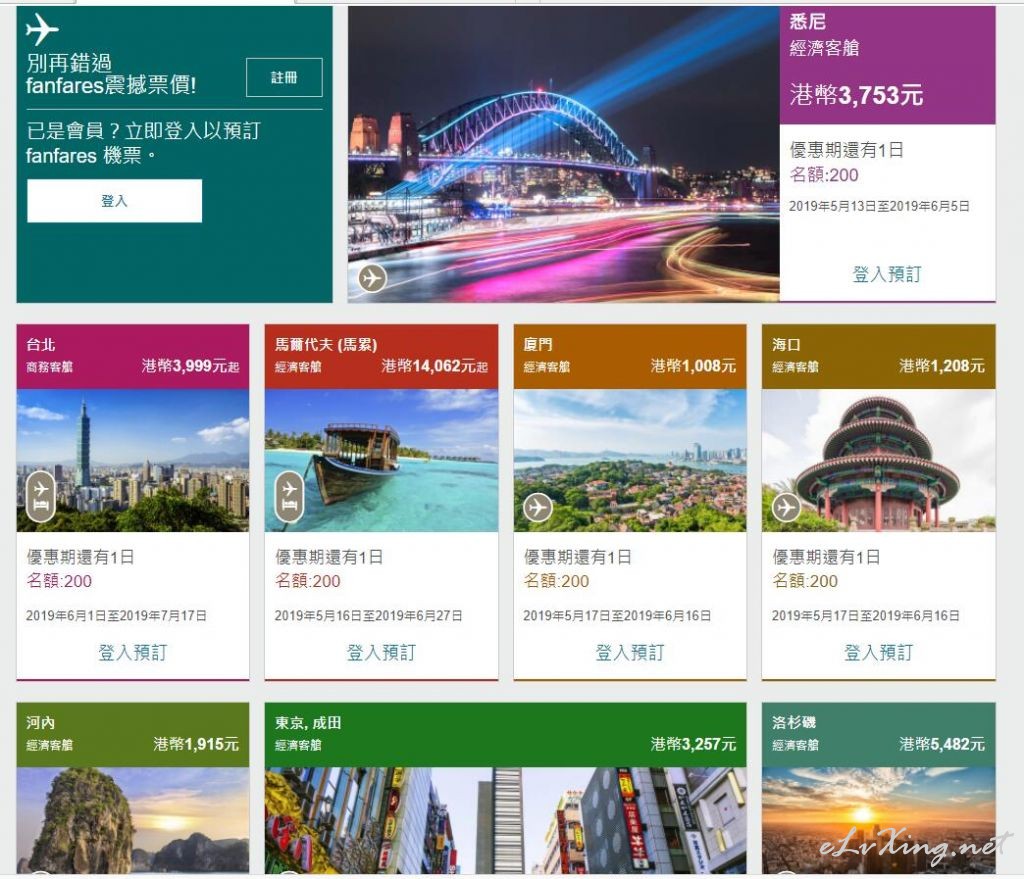This screenshot has height=879, width=1024.
Task: Open 登入預訂 link under Haikou card
Action: (878, 652)
